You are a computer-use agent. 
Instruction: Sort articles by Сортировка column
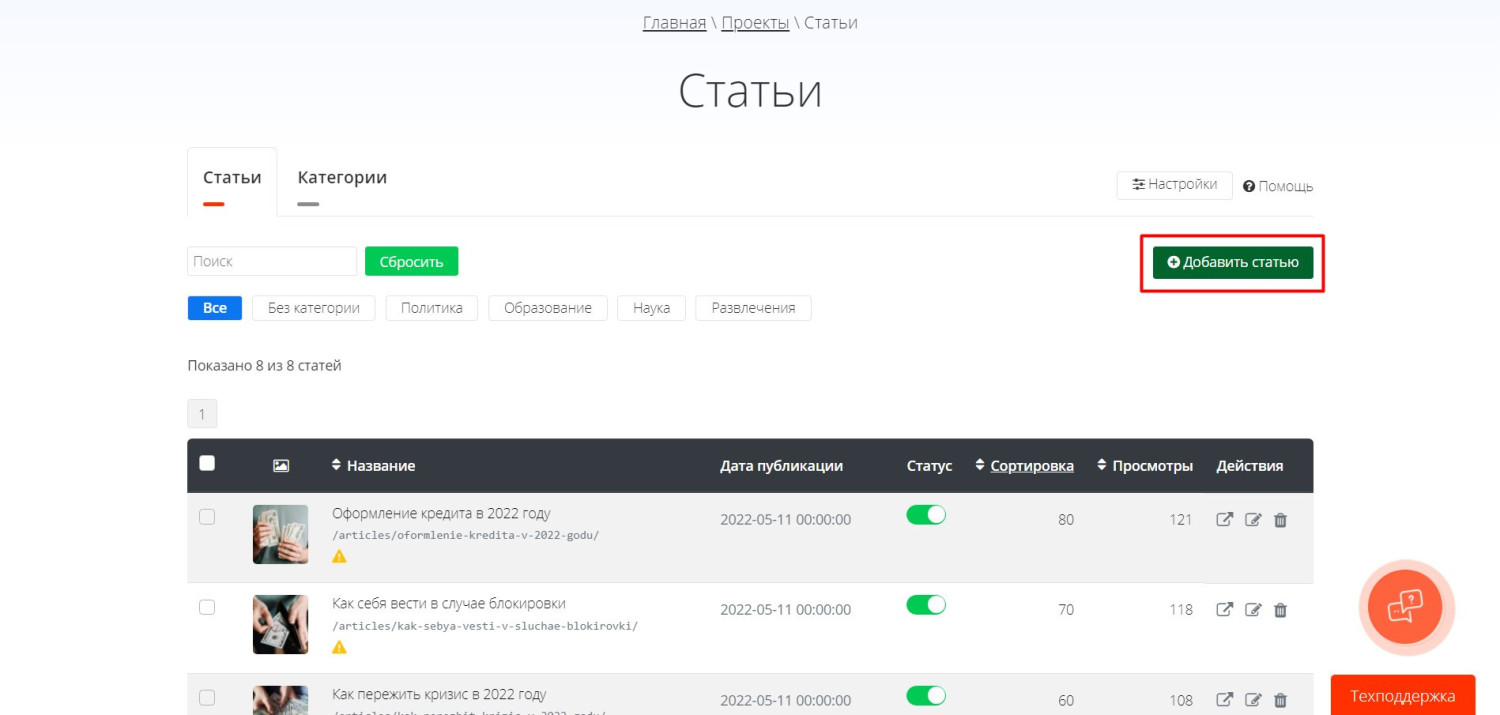(x=1031, y=466)
